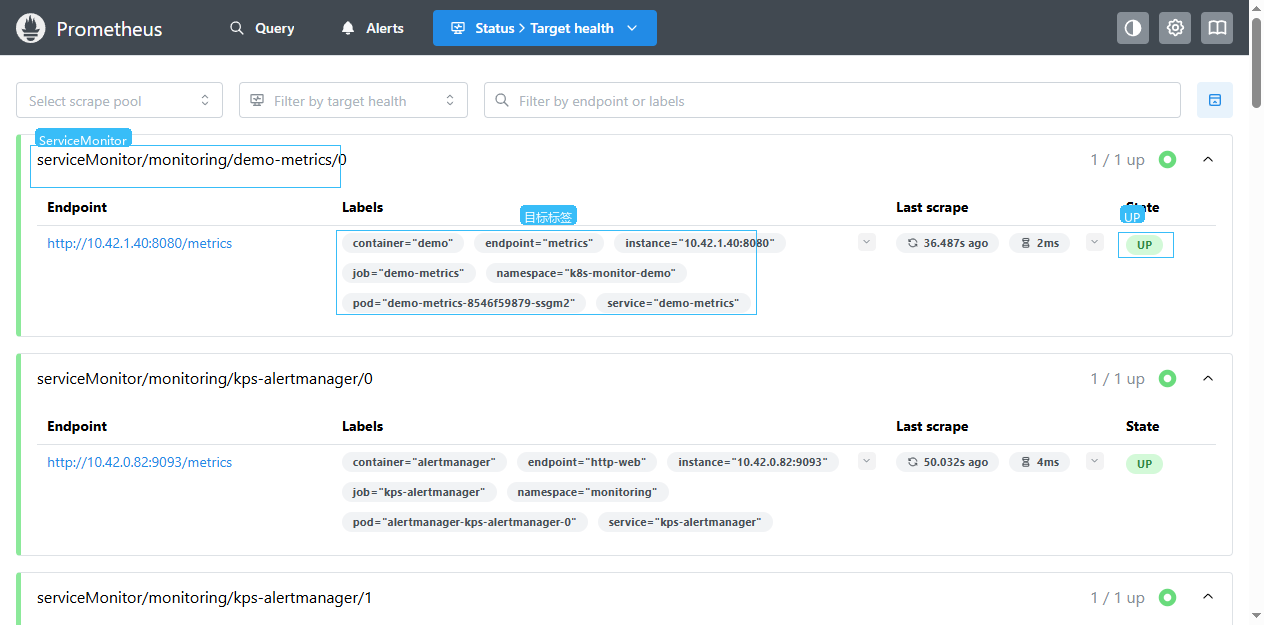1264x625 pixels.
Task: Open settings via the gear icon
Action: 1175,28
